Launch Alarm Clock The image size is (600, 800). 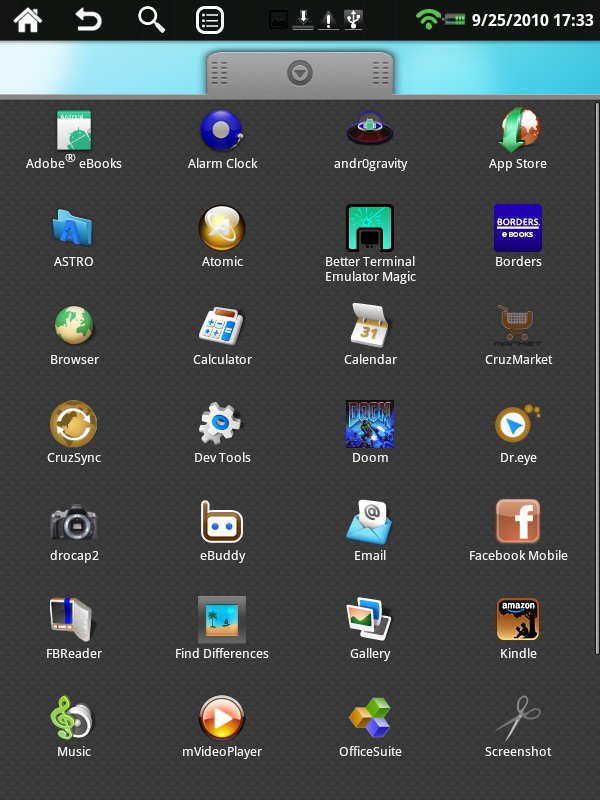(x=221, y=131)
